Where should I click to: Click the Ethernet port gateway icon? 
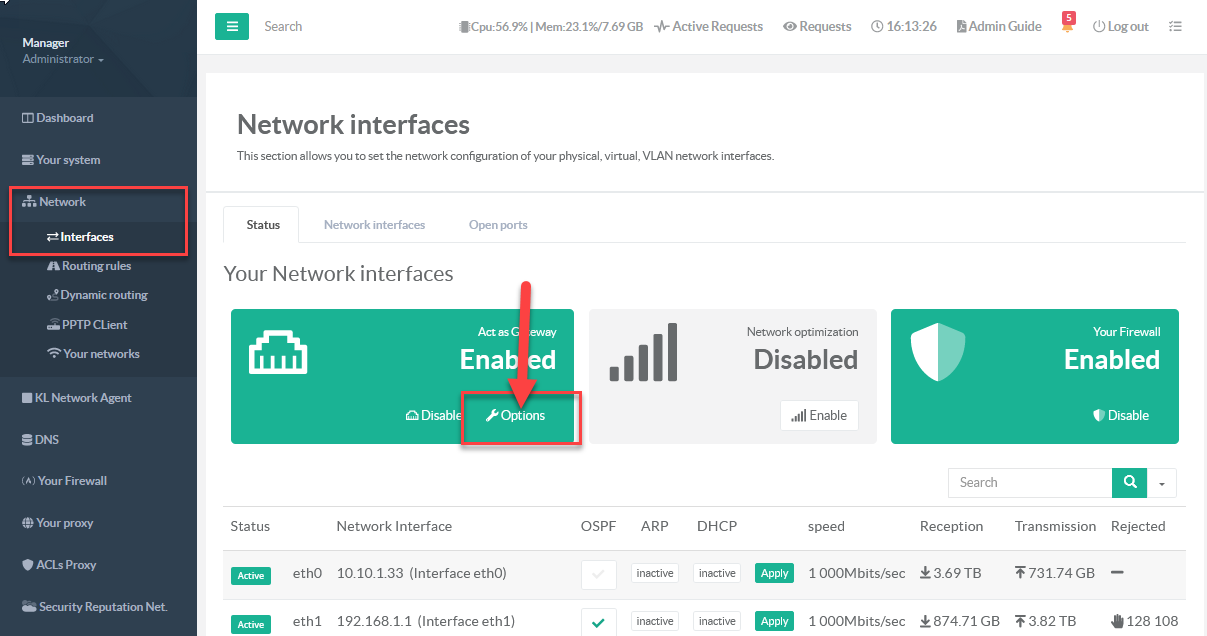(x=278, y=353)
